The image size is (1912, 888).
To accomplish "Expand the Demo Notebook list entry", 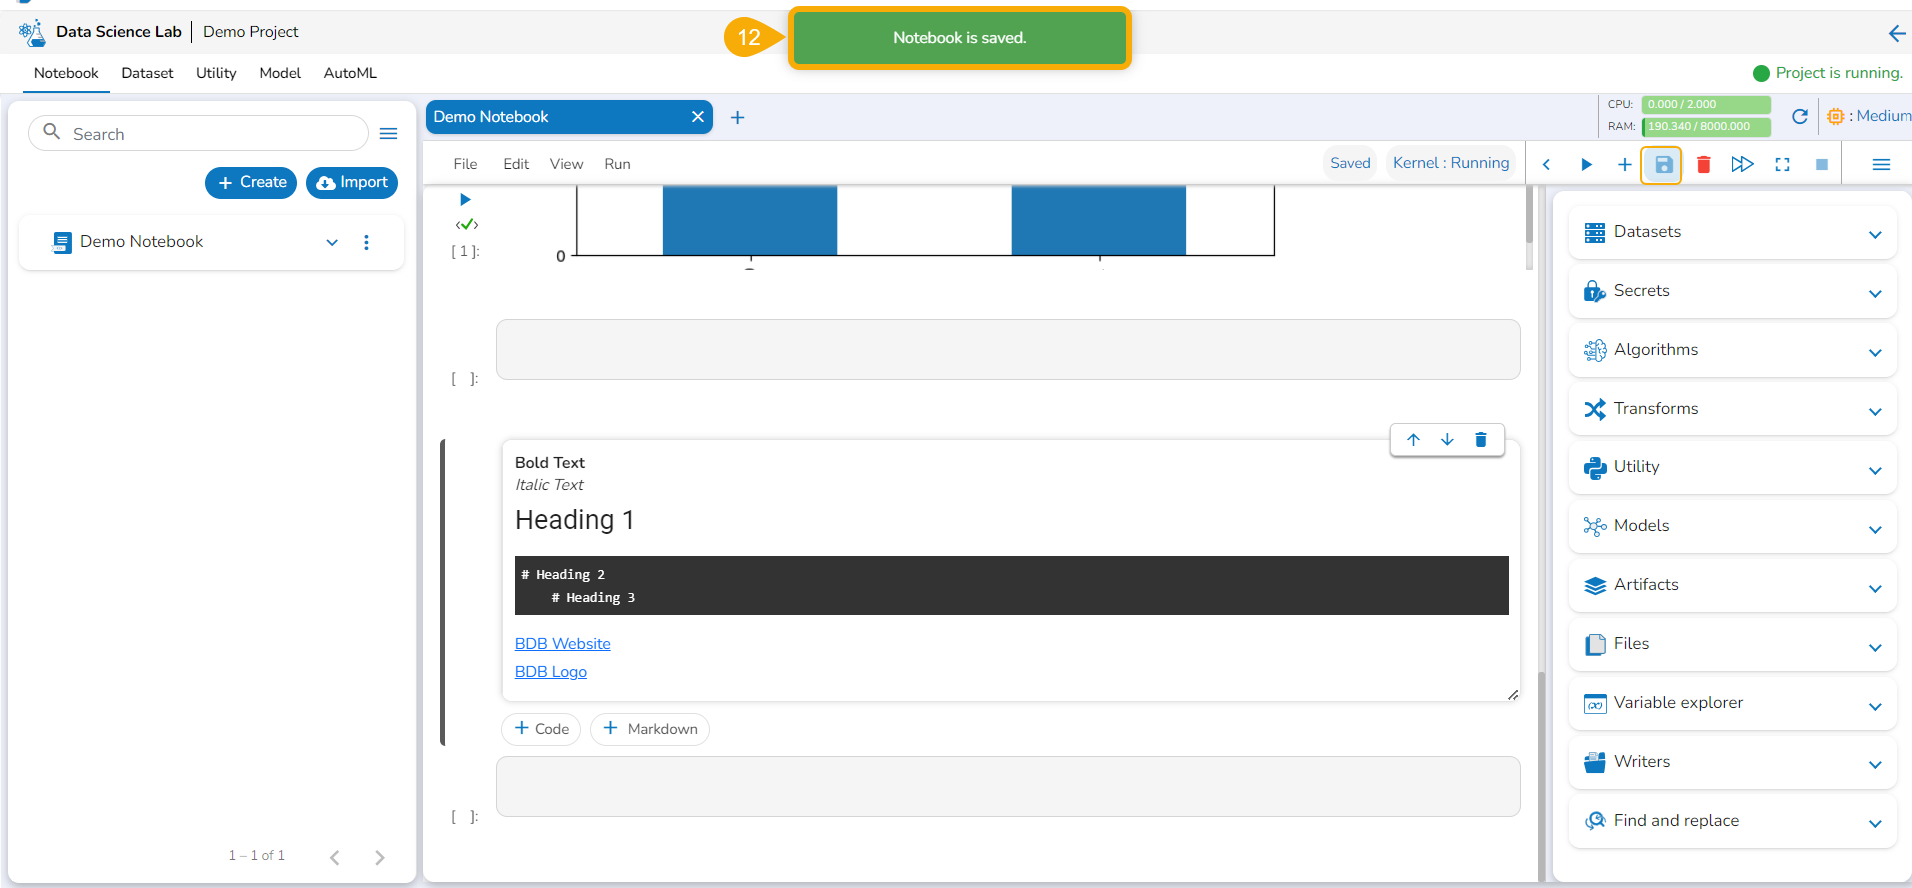I will [x=332, y=242].
